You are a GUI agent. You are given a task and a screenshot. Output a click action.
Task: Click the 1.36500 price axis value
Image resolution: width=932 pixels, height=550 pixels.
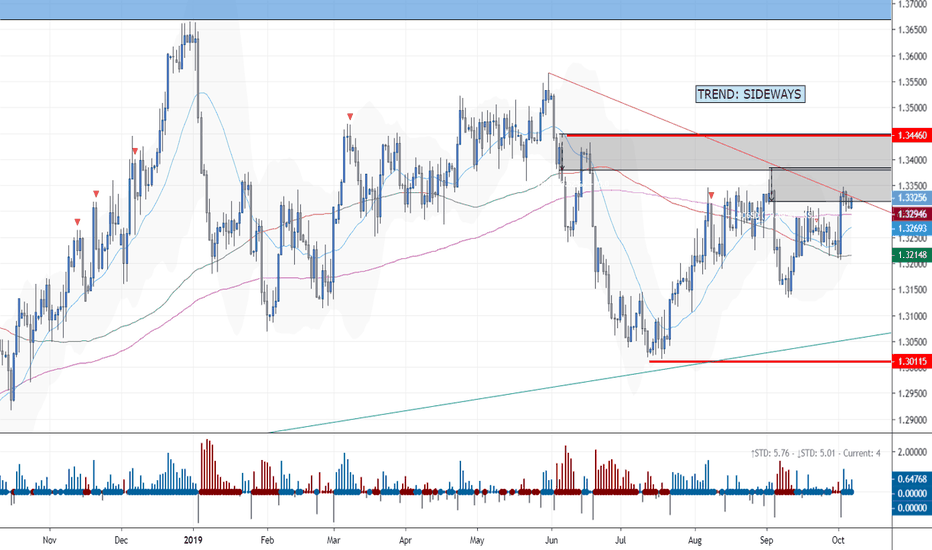click(912, 30)
